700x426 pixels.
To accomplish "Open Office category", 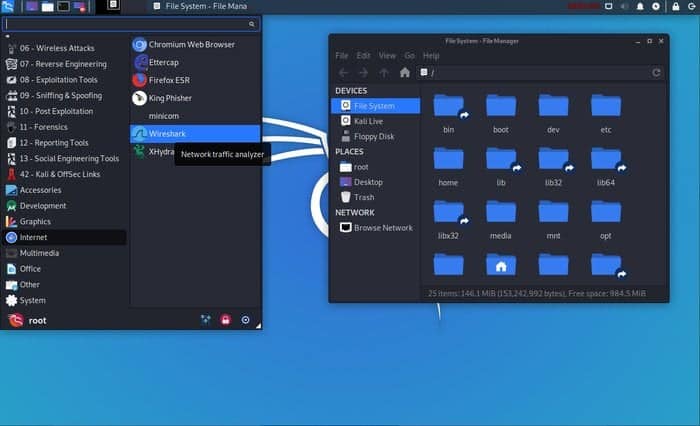I will pos(65,269).
